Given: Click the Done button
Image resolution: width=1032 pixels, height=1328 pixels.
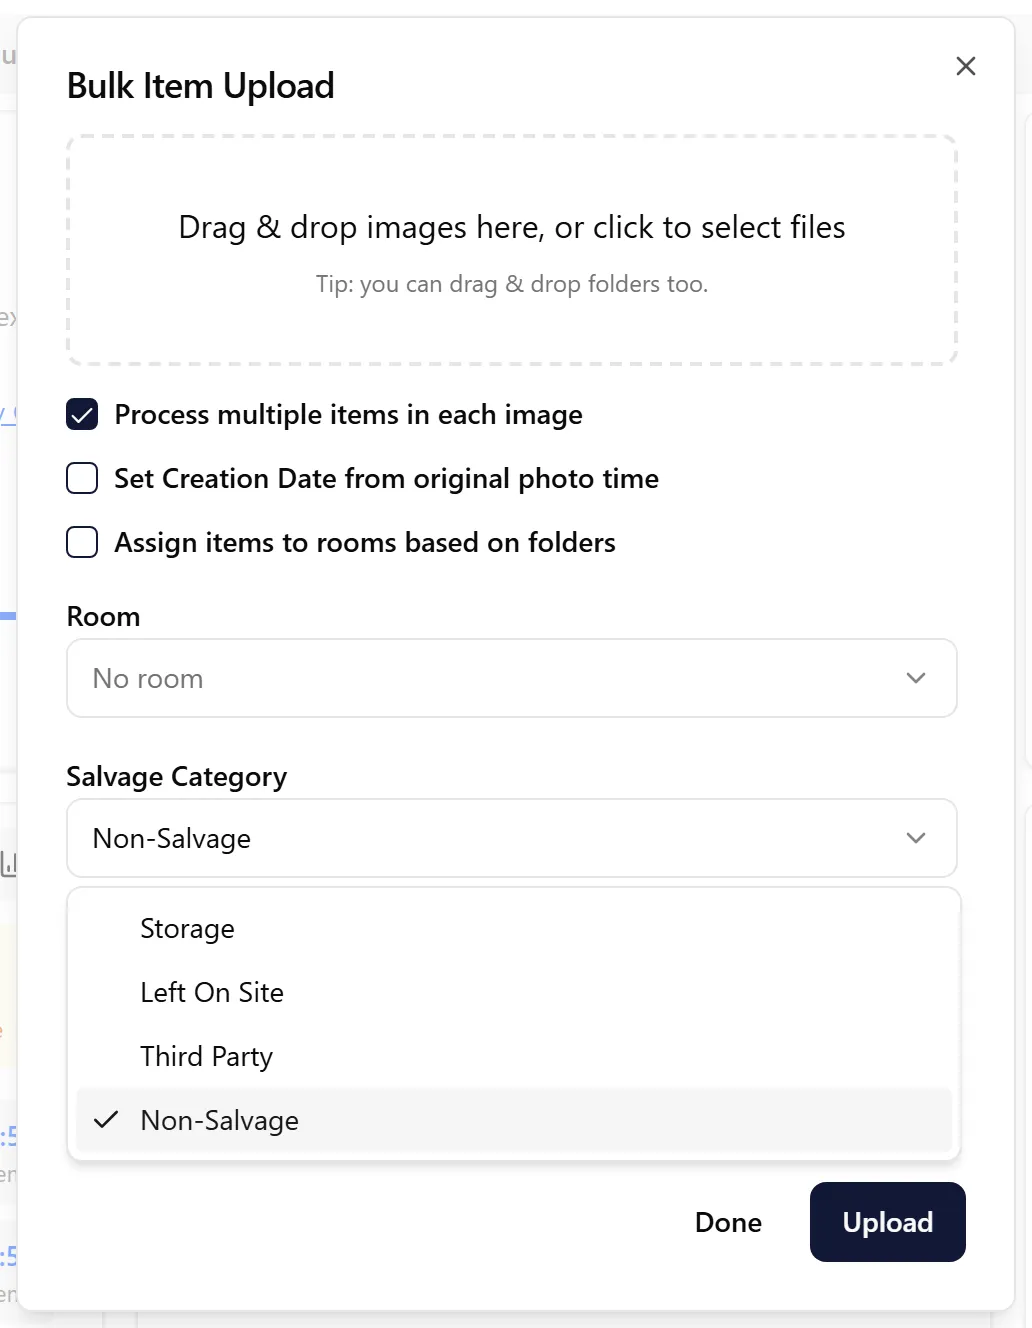Looking at the screenshot, I should point(728,1222).
